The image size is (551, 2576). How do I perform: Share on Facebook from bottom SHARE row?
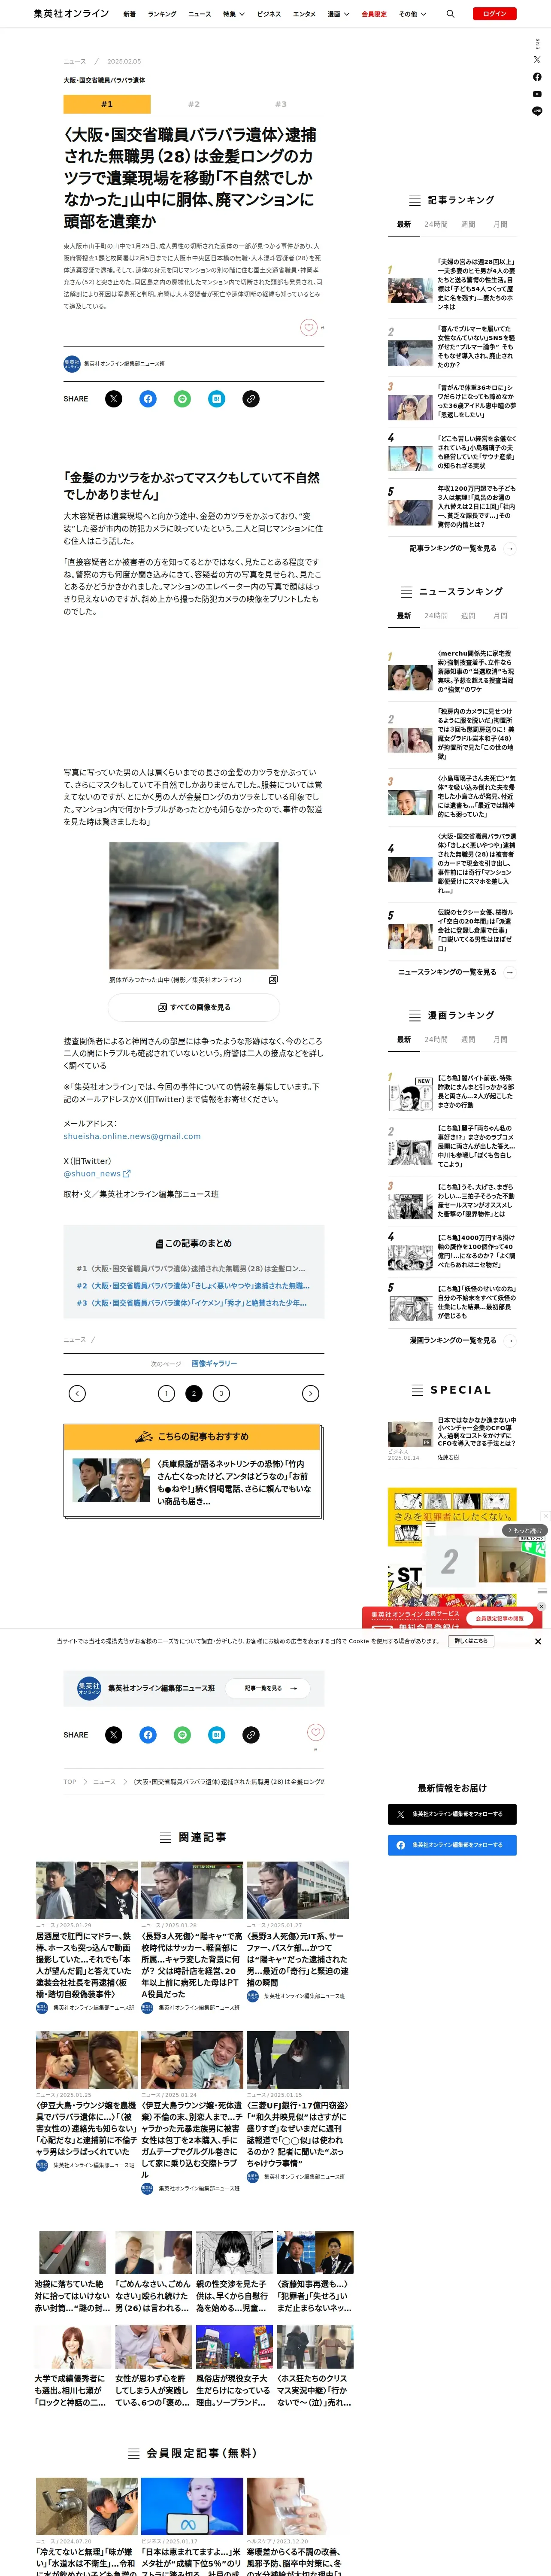(148, 1735)
